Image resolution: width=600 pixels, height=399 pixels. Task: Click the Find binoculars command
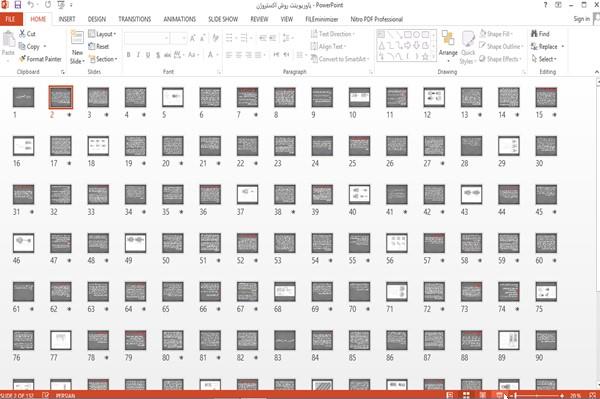coord(540,34)
